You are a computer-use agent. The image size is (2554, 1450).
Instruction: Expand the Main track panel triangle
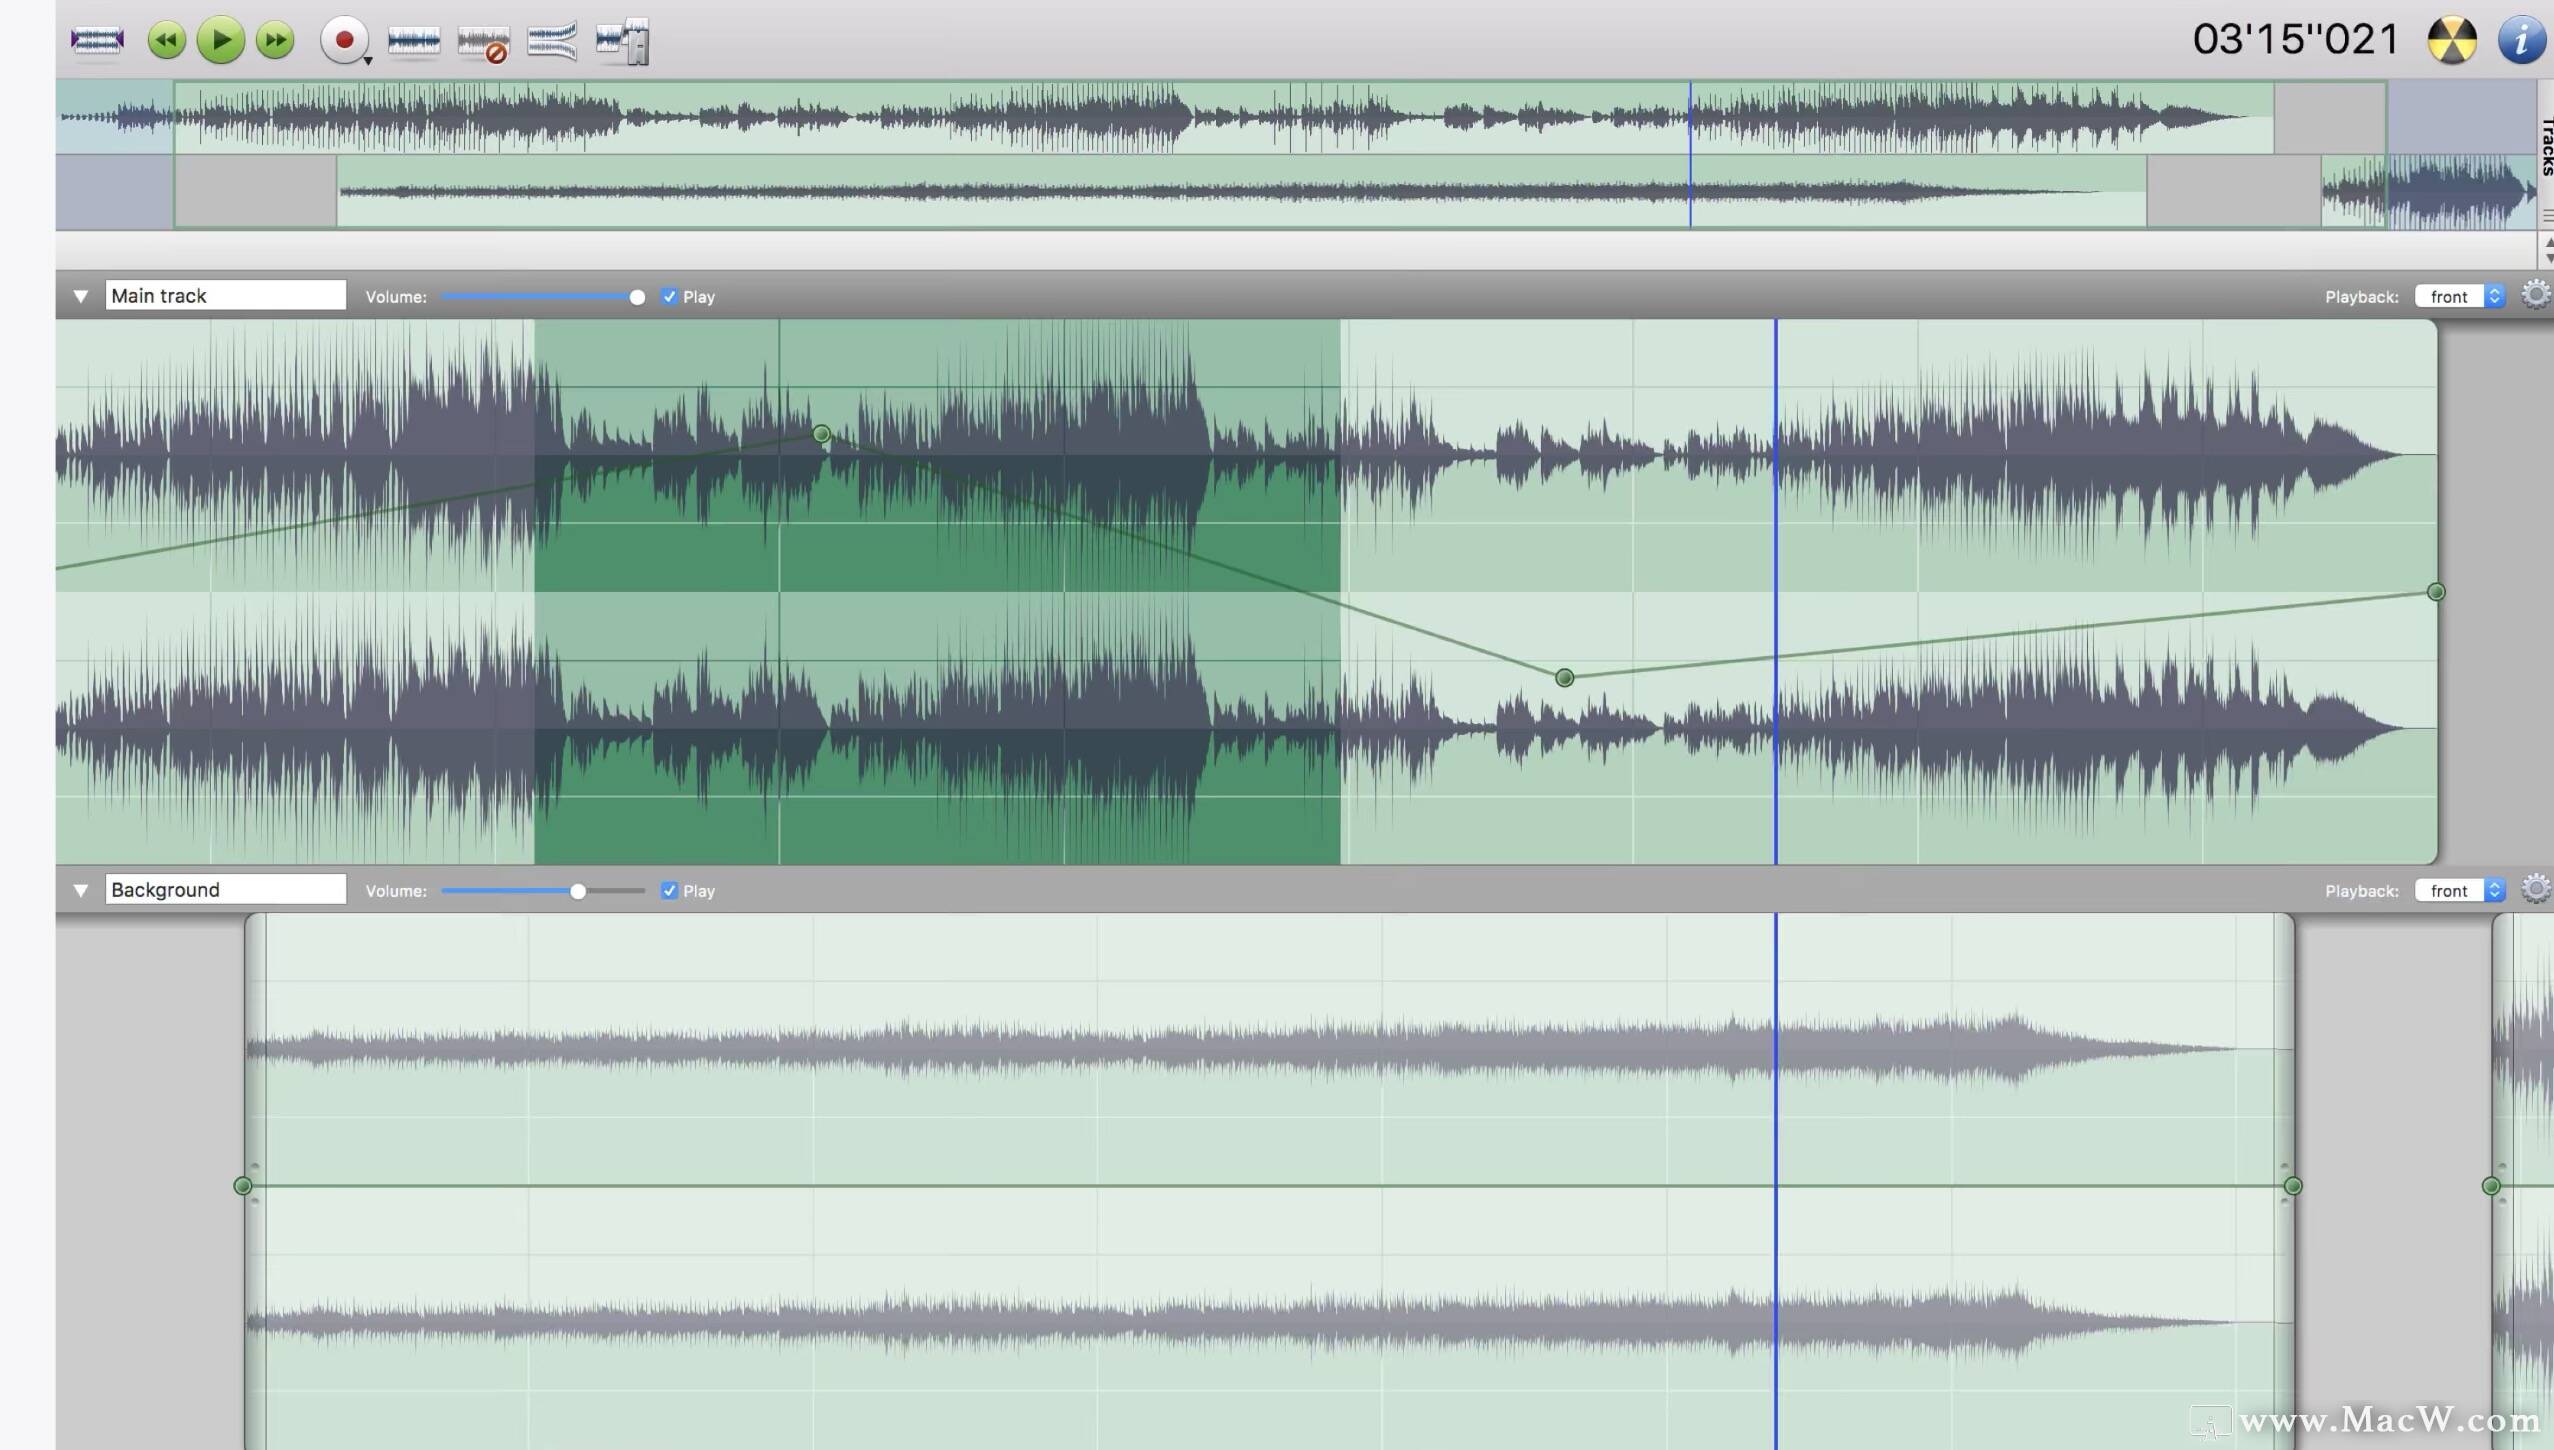pos(79,295)
